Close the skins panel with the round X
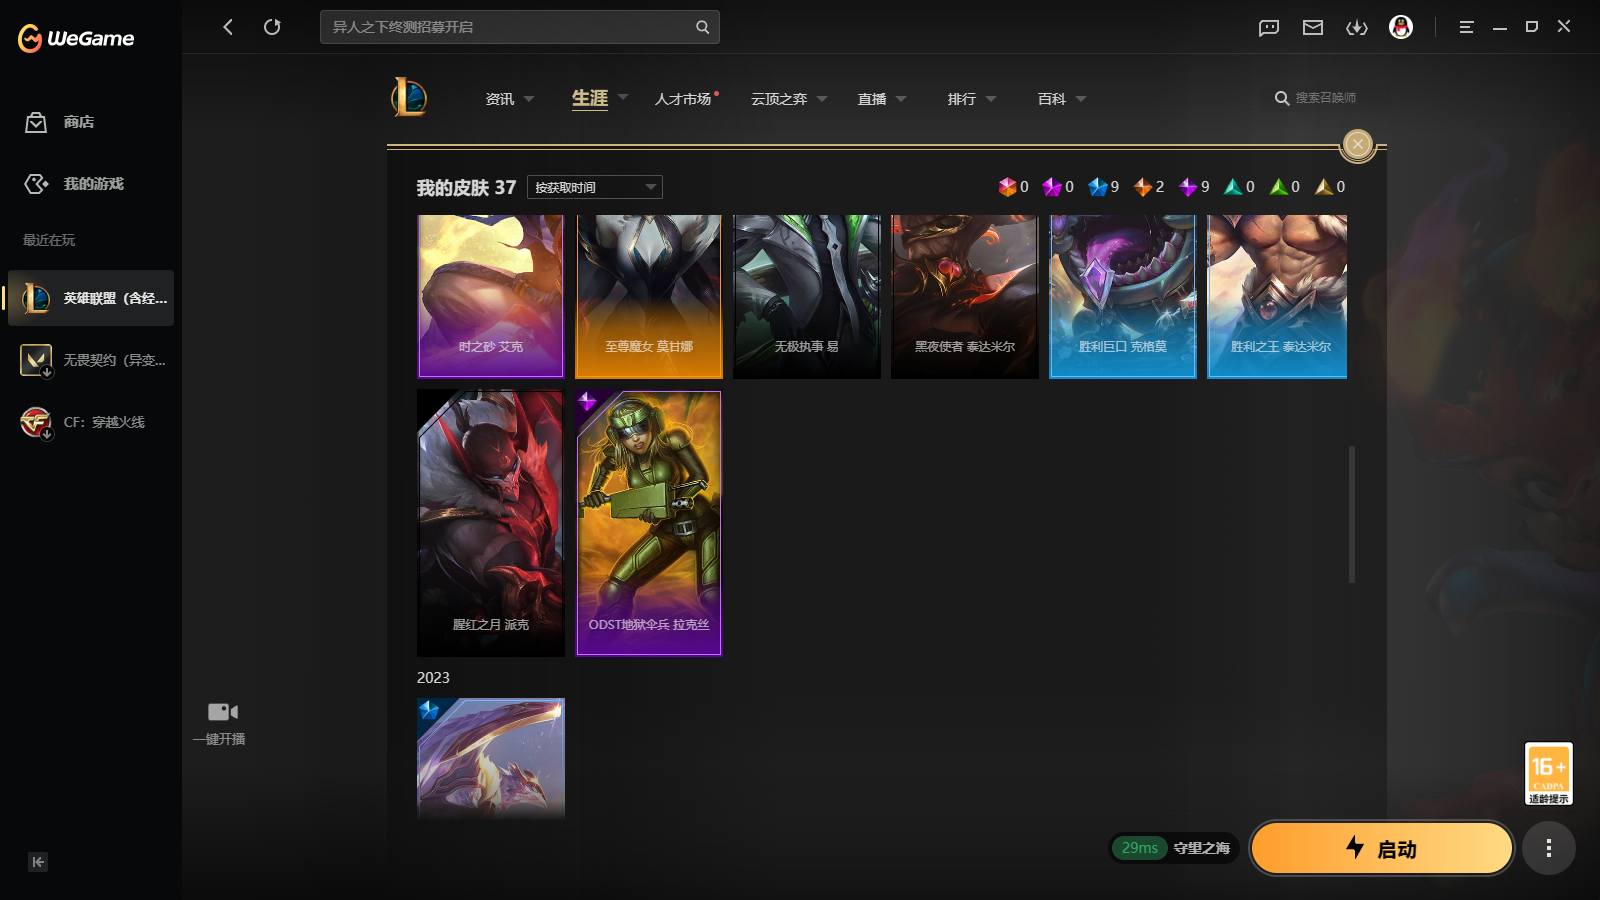The height and width of the screenshot is (900, 1600). point(1358,144)
